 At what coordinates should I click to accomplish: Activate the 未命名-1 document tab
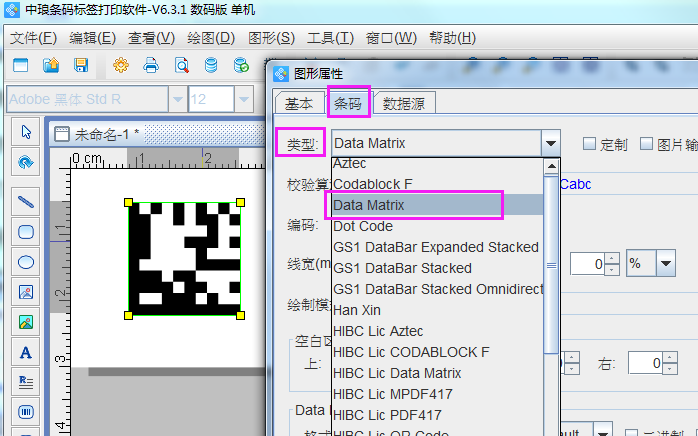[107, 134]
